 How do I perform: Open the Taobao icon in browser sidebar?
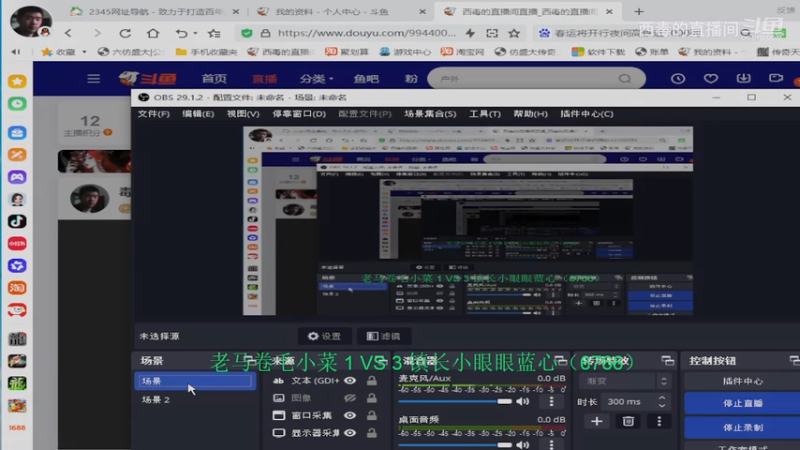[x=17, y=288]
